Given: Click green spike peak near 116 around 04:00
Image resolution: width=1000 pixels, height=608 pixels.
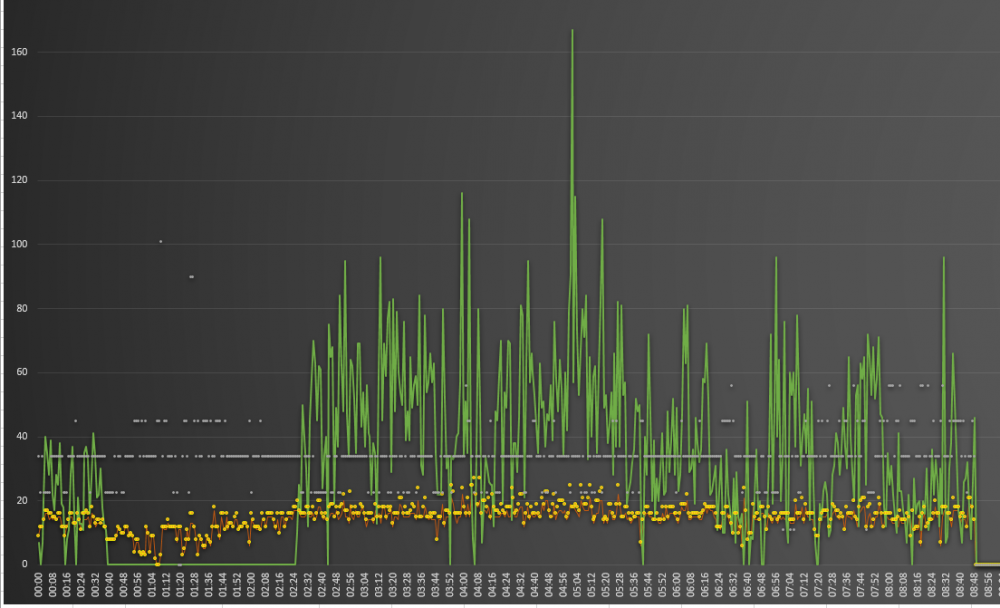Looking at the screenshot, I should tap(462, 194).
